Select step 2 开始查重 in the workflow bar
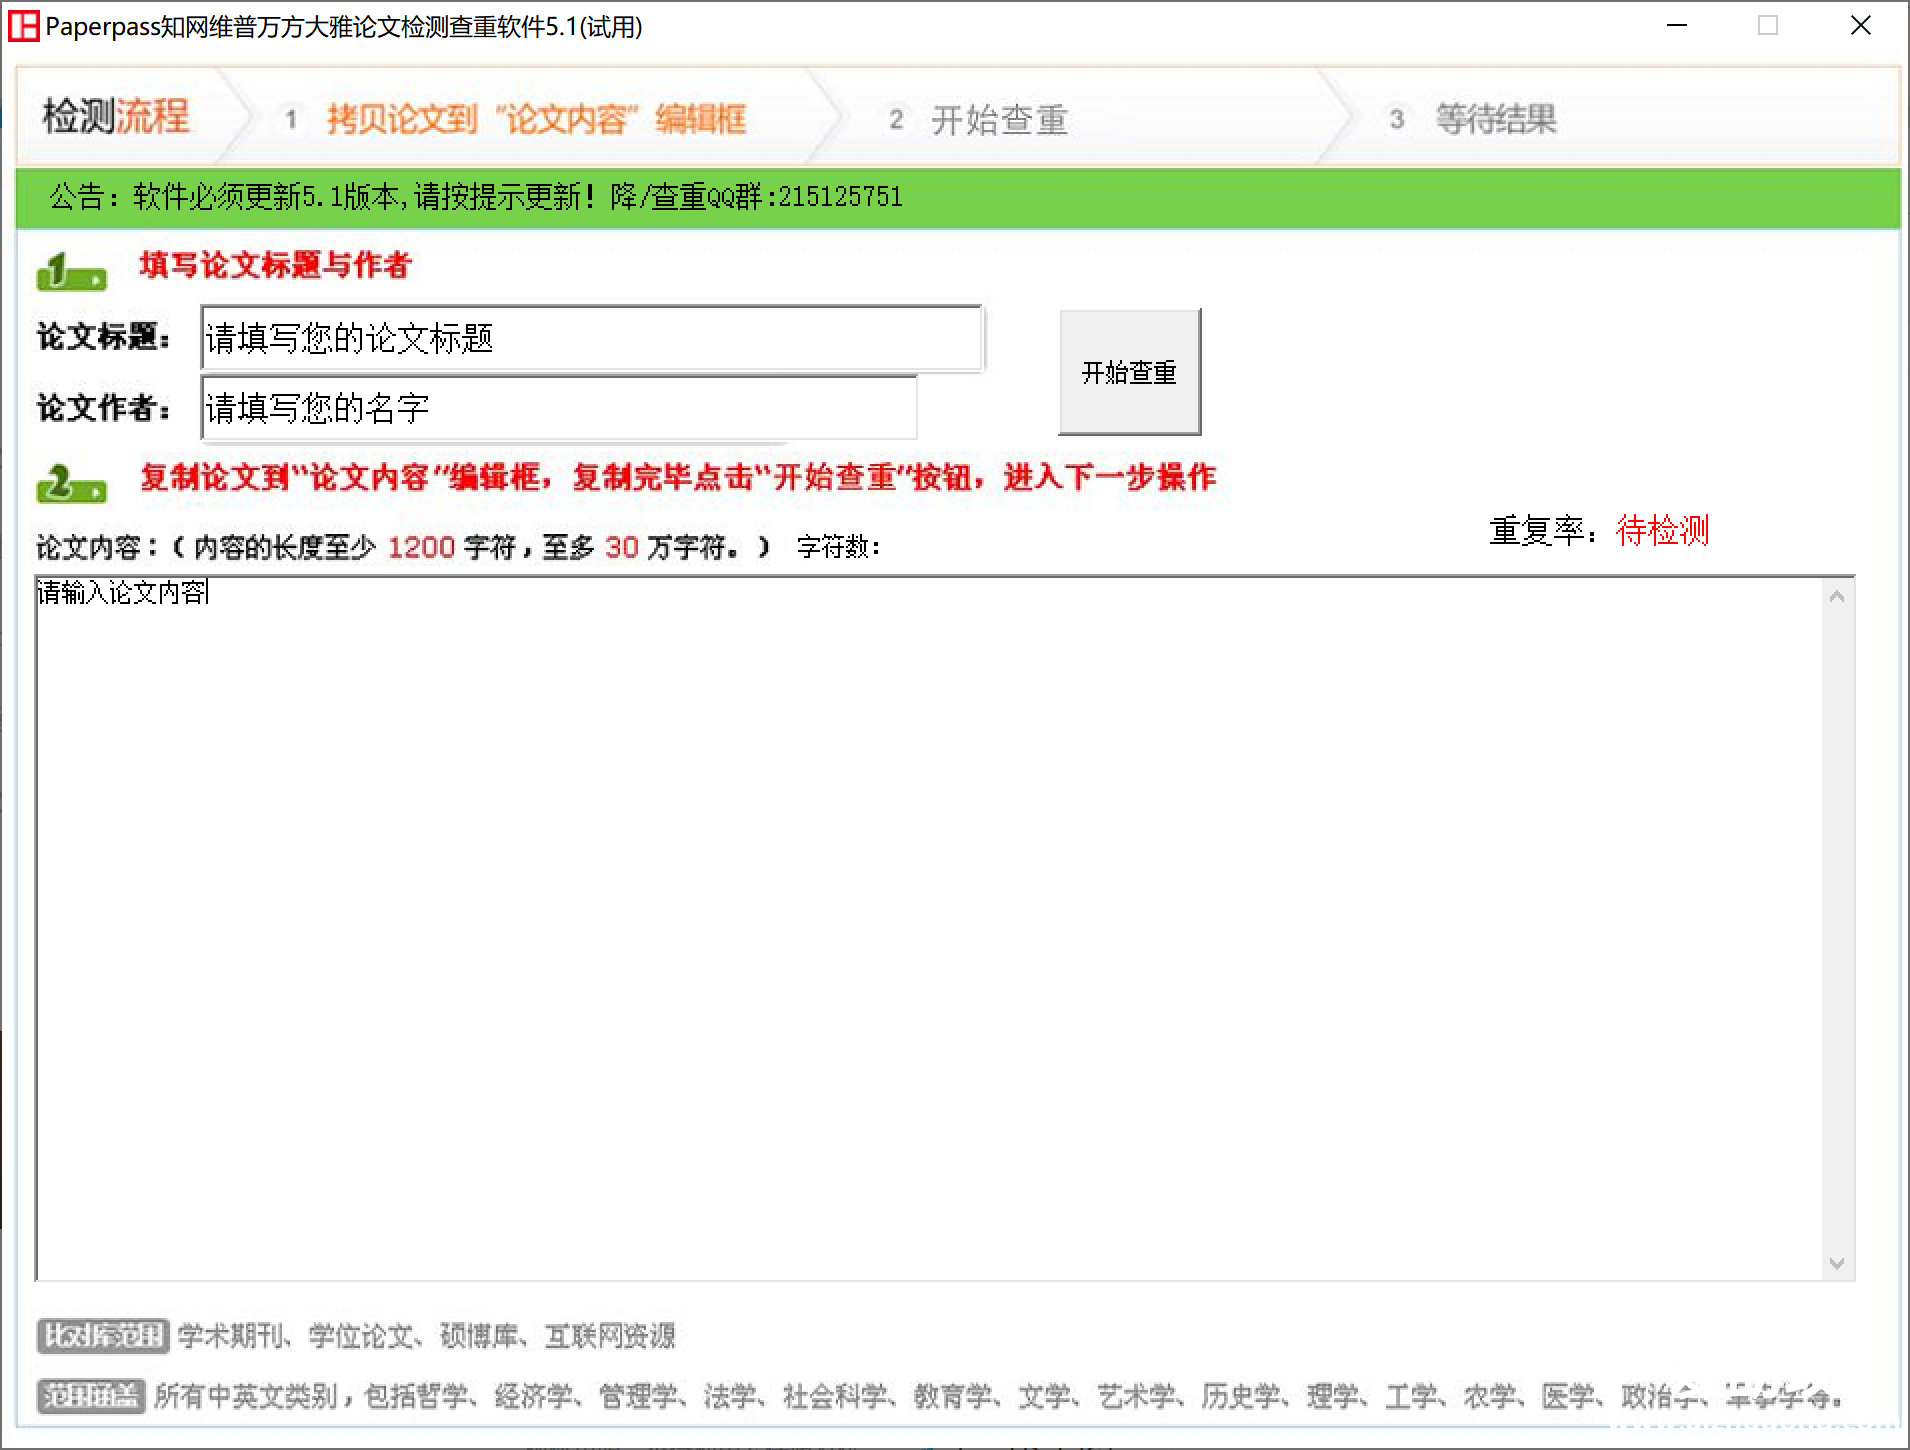 pyautogui.click(x=980, y=120)
